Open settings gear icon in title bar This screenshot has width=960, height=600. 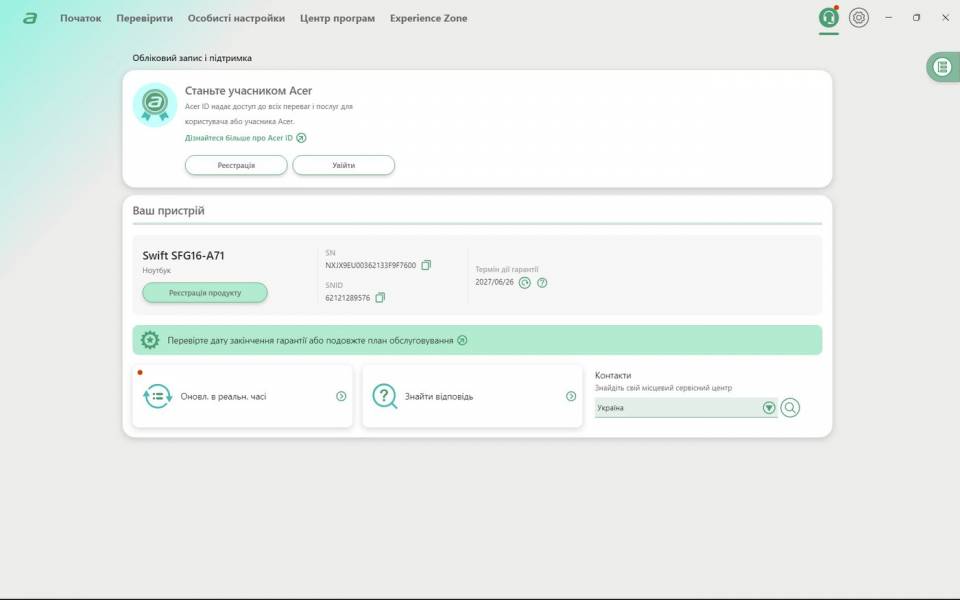point(858,18)
